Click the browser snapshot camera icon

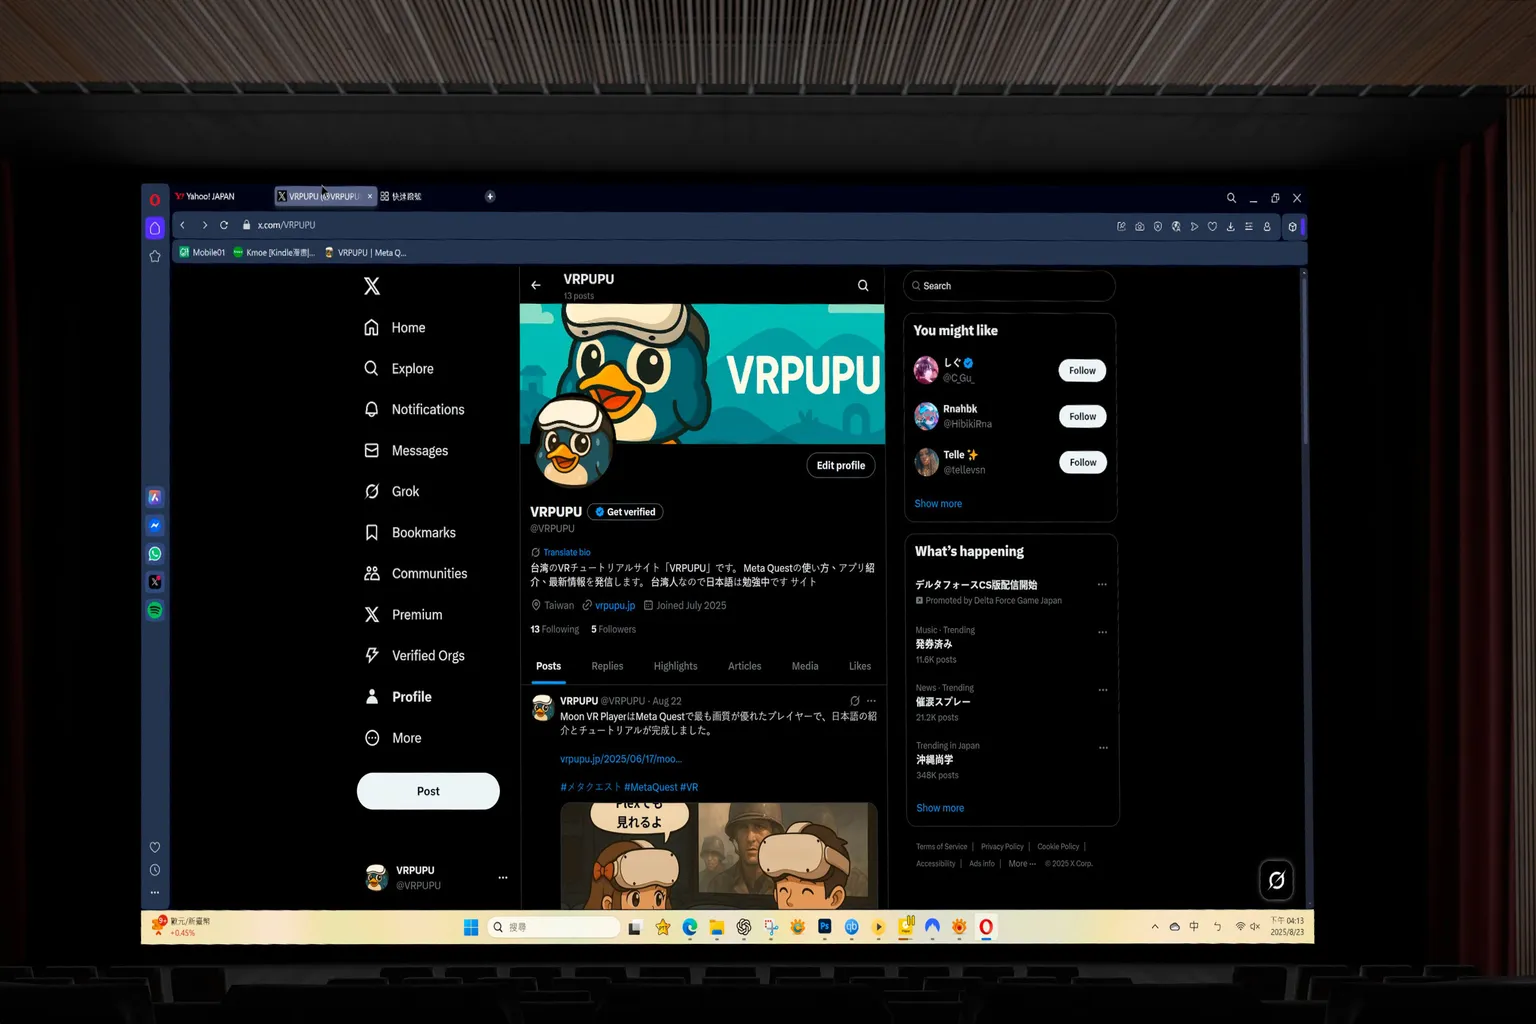click(1140, 227)
